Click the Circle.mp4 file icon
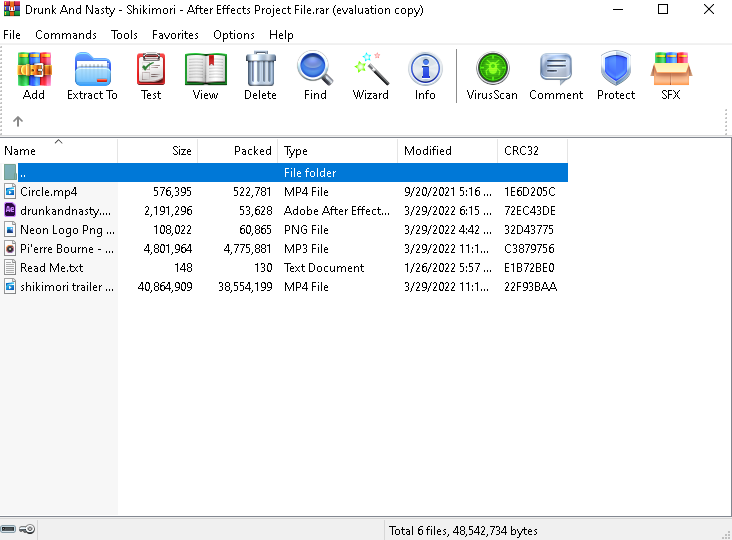 click(10, 191)
